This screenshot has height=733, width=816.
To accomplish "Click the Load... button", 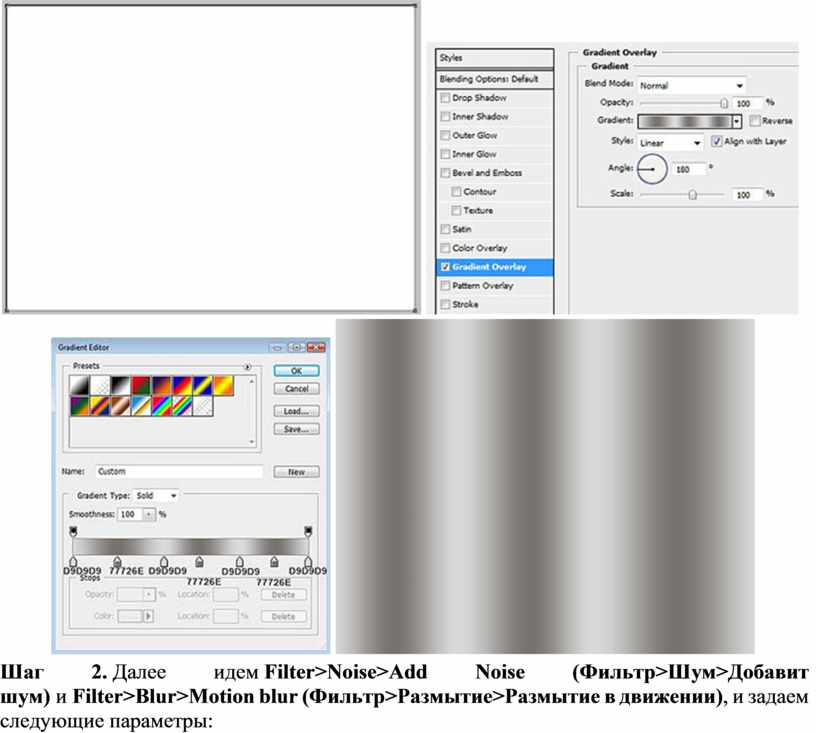I will pos(296,411).
